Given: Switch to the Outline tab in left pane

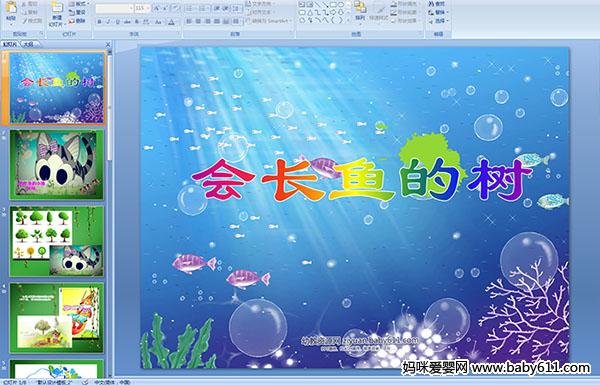Looking at the screenshot, I should [x=29, y=44].
